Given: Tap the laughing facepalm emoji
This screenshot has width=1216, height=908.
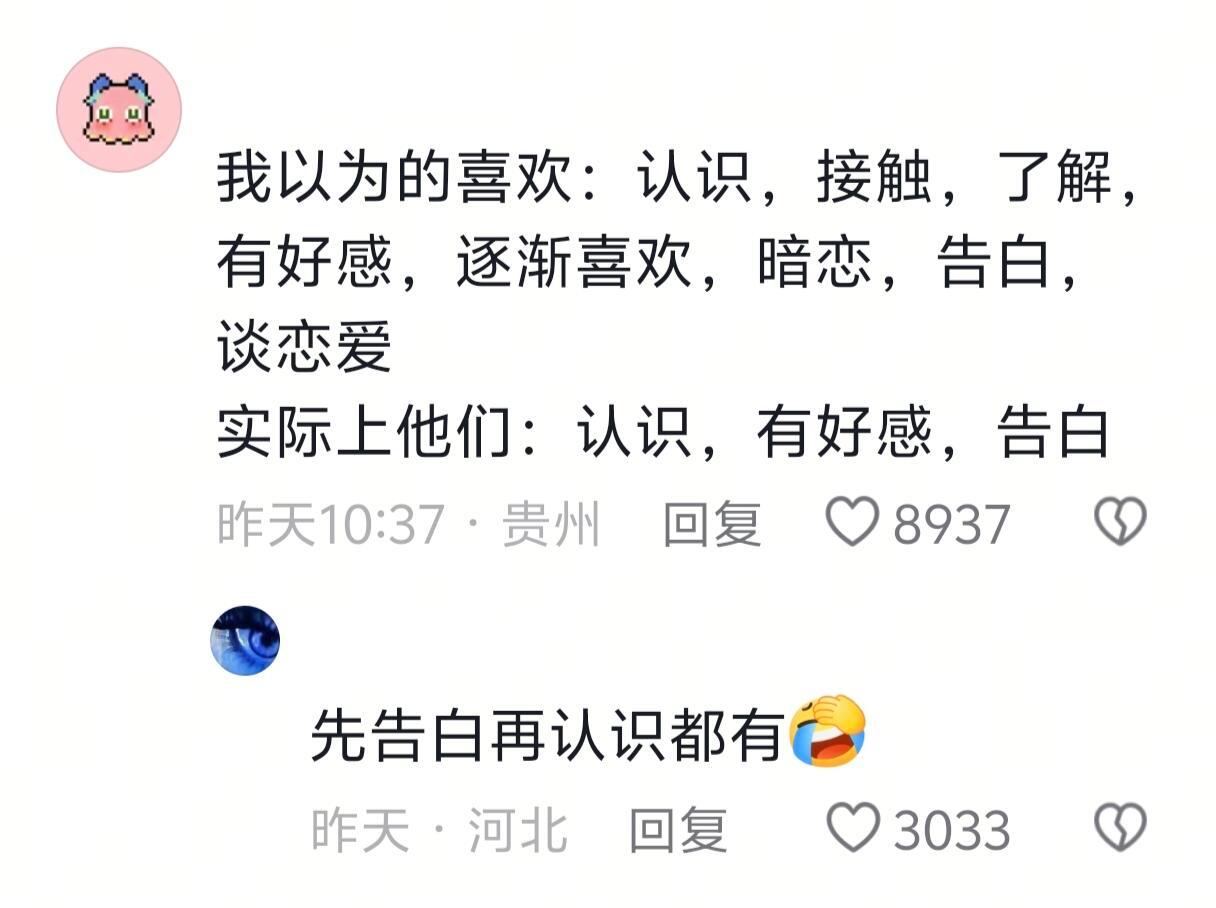Looking at the screenshot, I should (x=827, y=732).
